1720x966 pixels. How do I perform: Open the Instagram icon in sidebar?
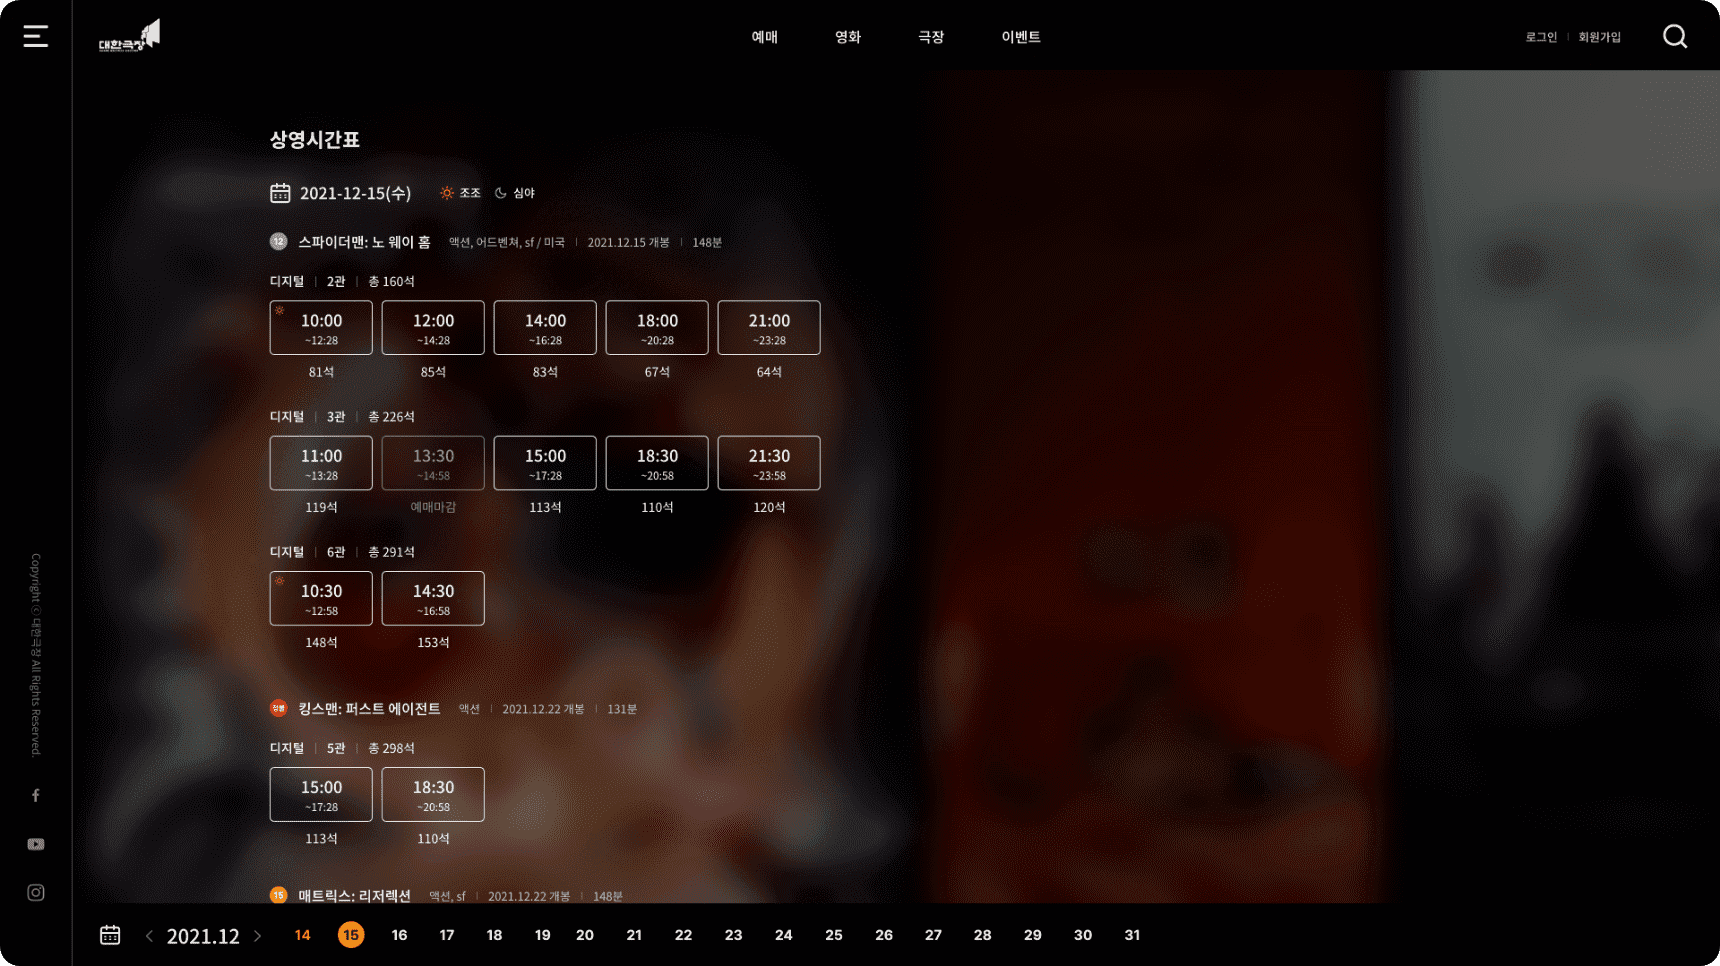pos(36,892)
